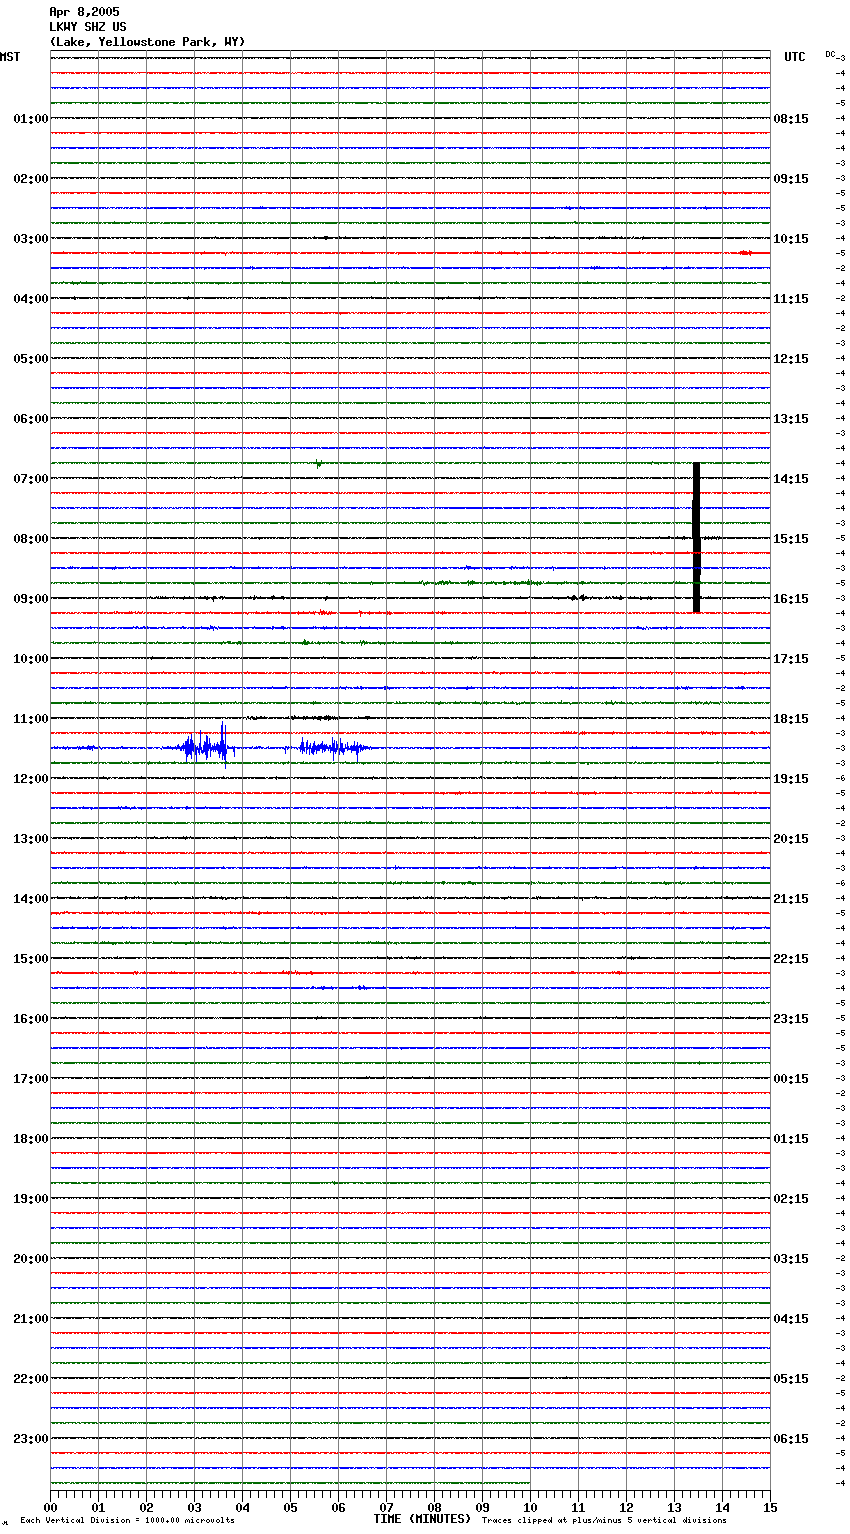
Task: Click the 06:15 UTC time label
Action: (791, 1439)
